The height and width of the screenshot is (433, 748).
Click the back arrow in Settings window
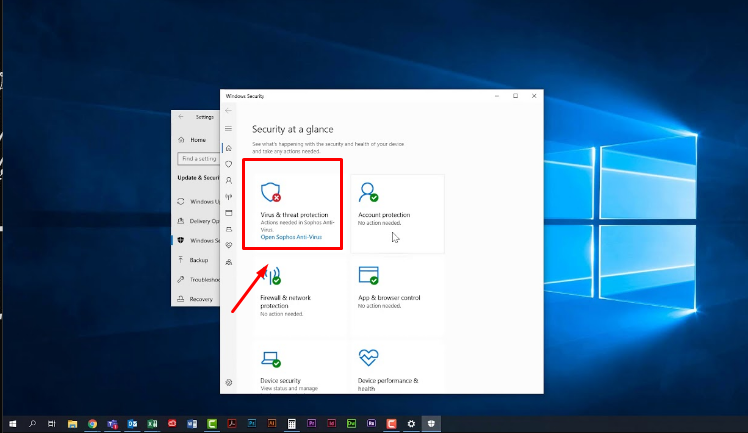(x=181, y=117)
